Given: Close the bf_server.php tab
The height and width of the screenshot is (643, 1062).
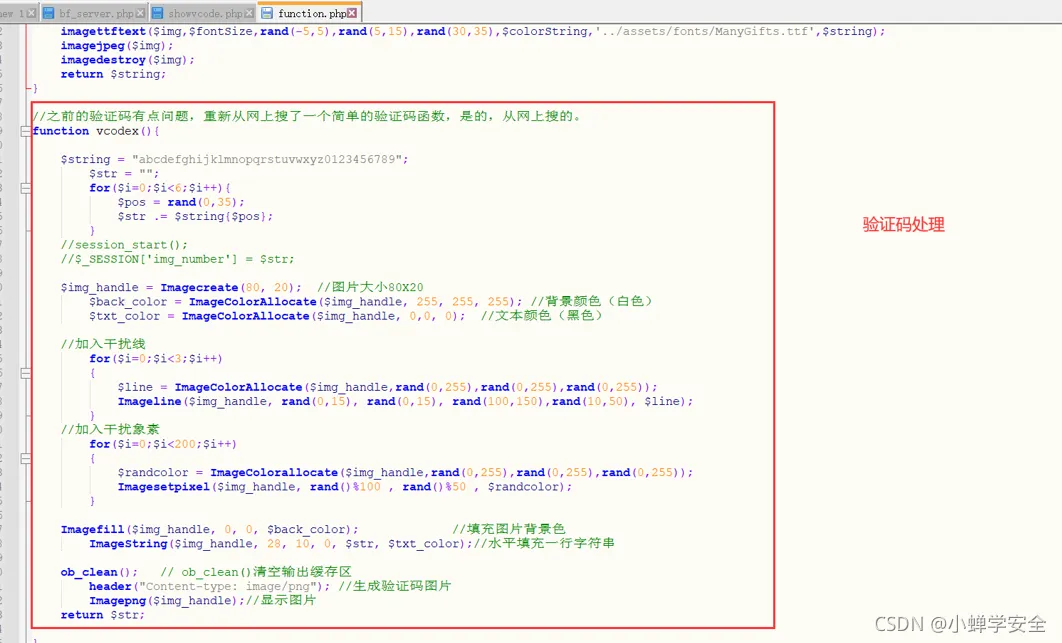Looking at the screenshot, I should [140, 13].
